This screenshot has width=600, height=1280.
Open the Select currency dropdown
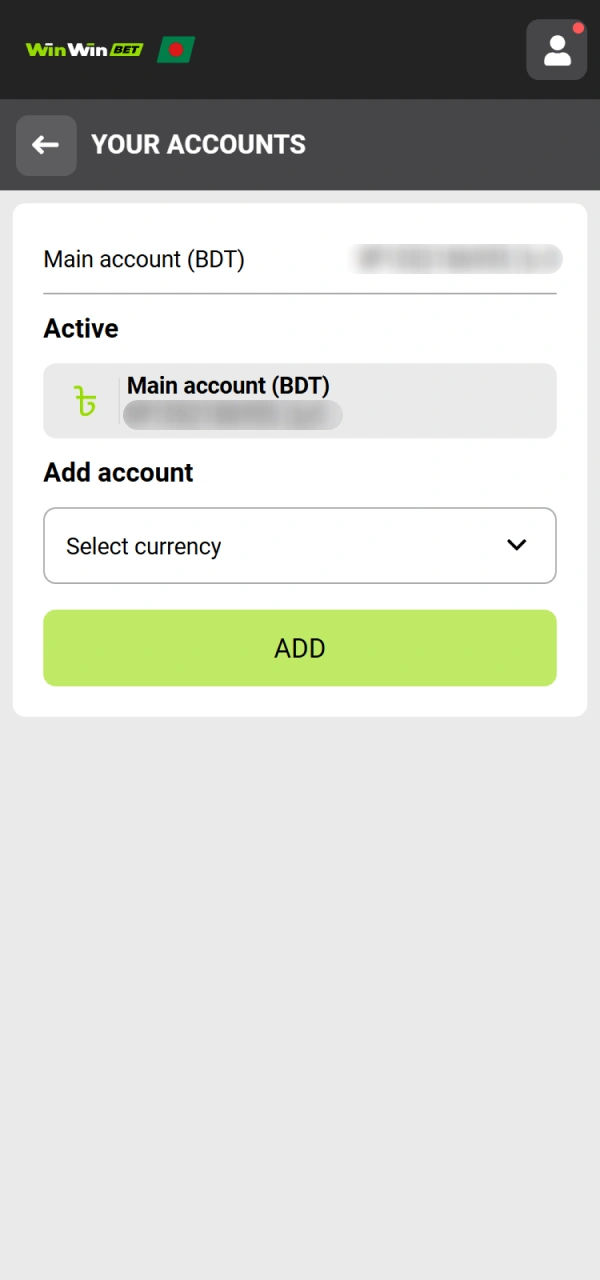coord(300,545)
